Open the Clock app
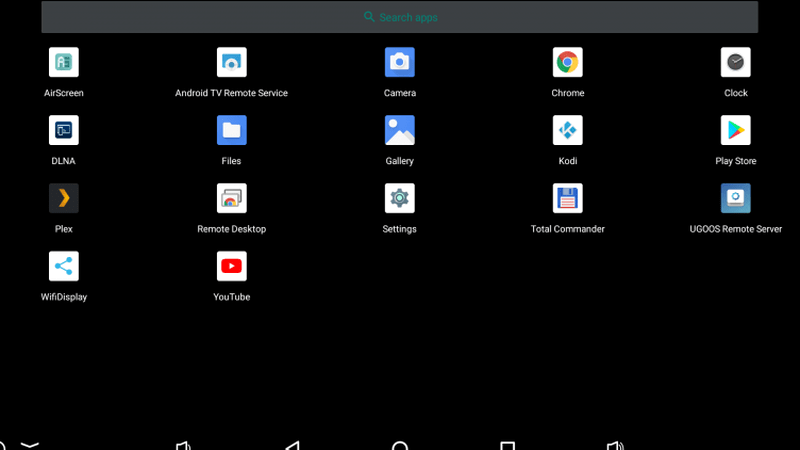This screenshot has height=450, width=800. 735,62
